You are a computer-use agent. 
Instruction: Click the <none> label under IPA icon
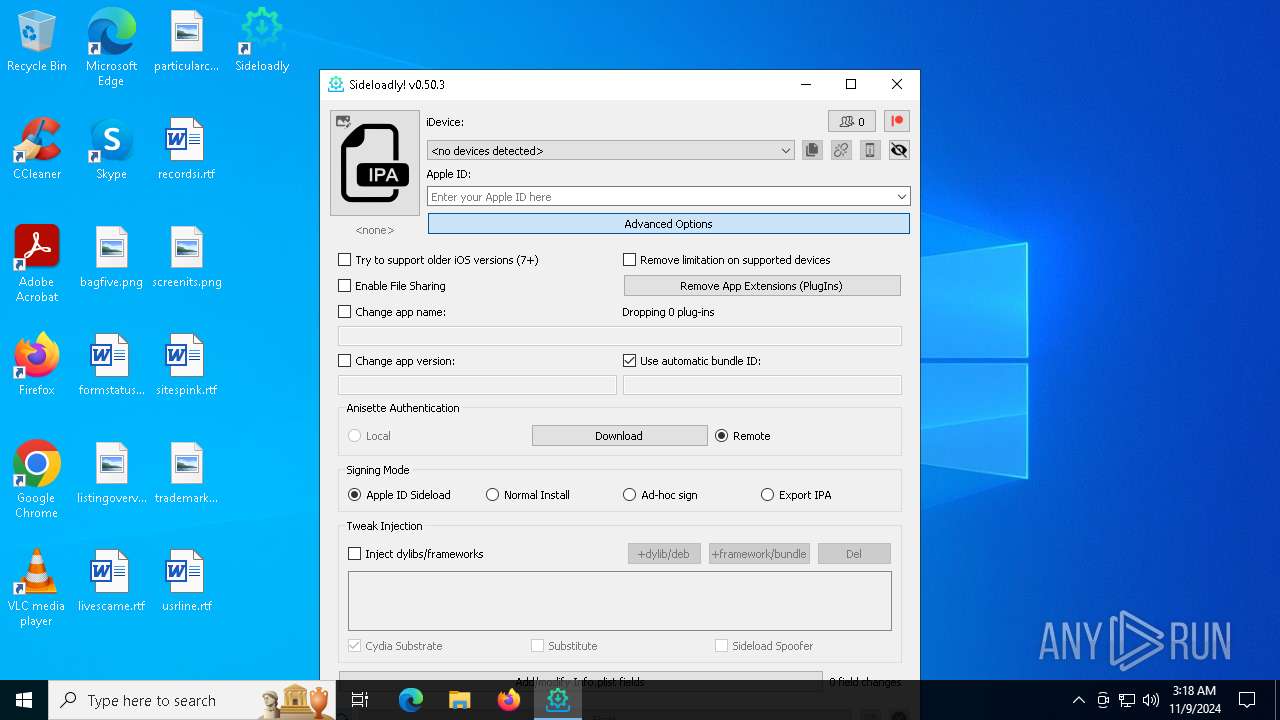[x=375, y=230]
